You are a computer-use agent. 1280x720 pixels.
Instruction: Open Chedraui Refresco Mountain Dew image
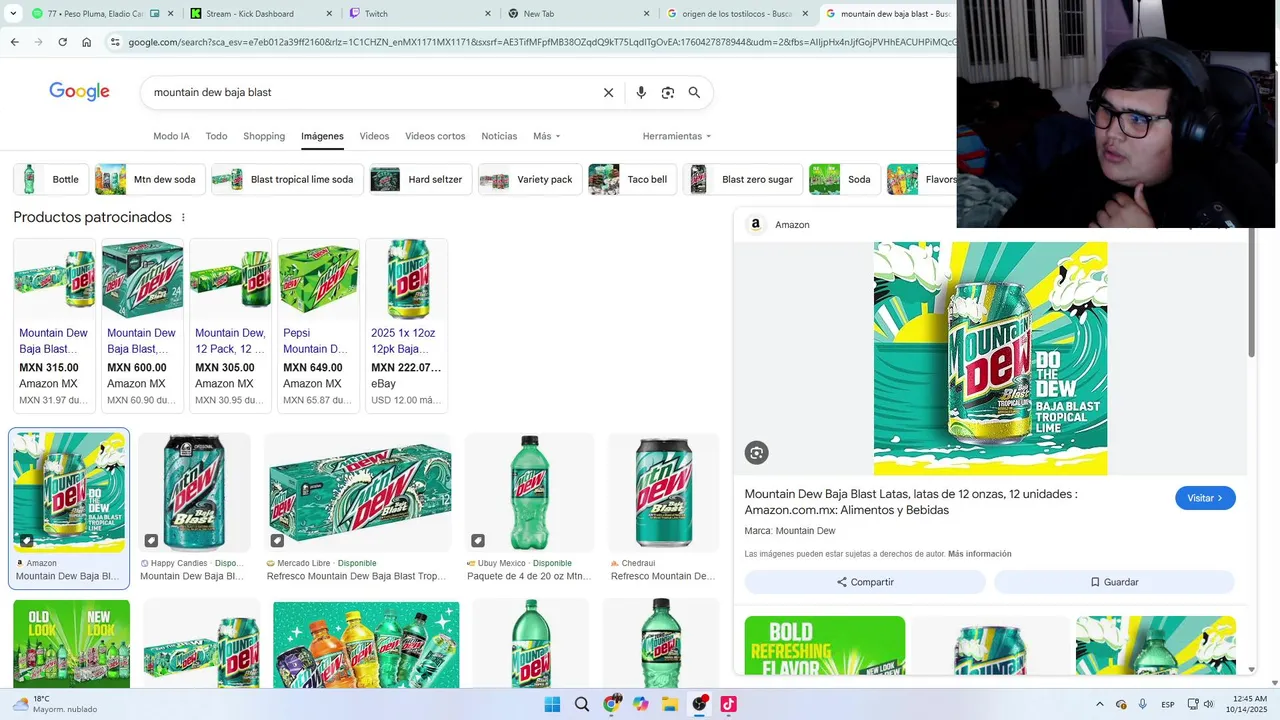(664, 492)
